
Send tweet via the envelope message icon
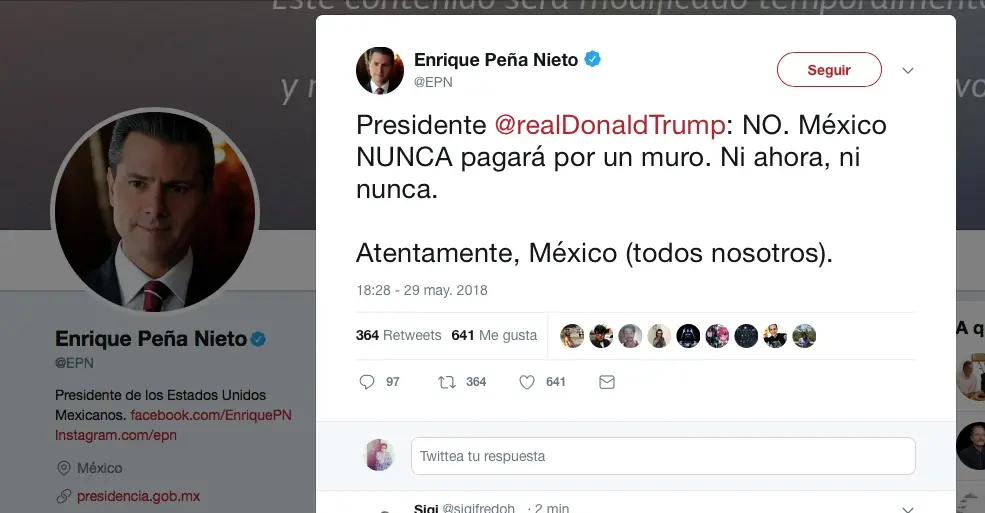(x=606, y=382)
